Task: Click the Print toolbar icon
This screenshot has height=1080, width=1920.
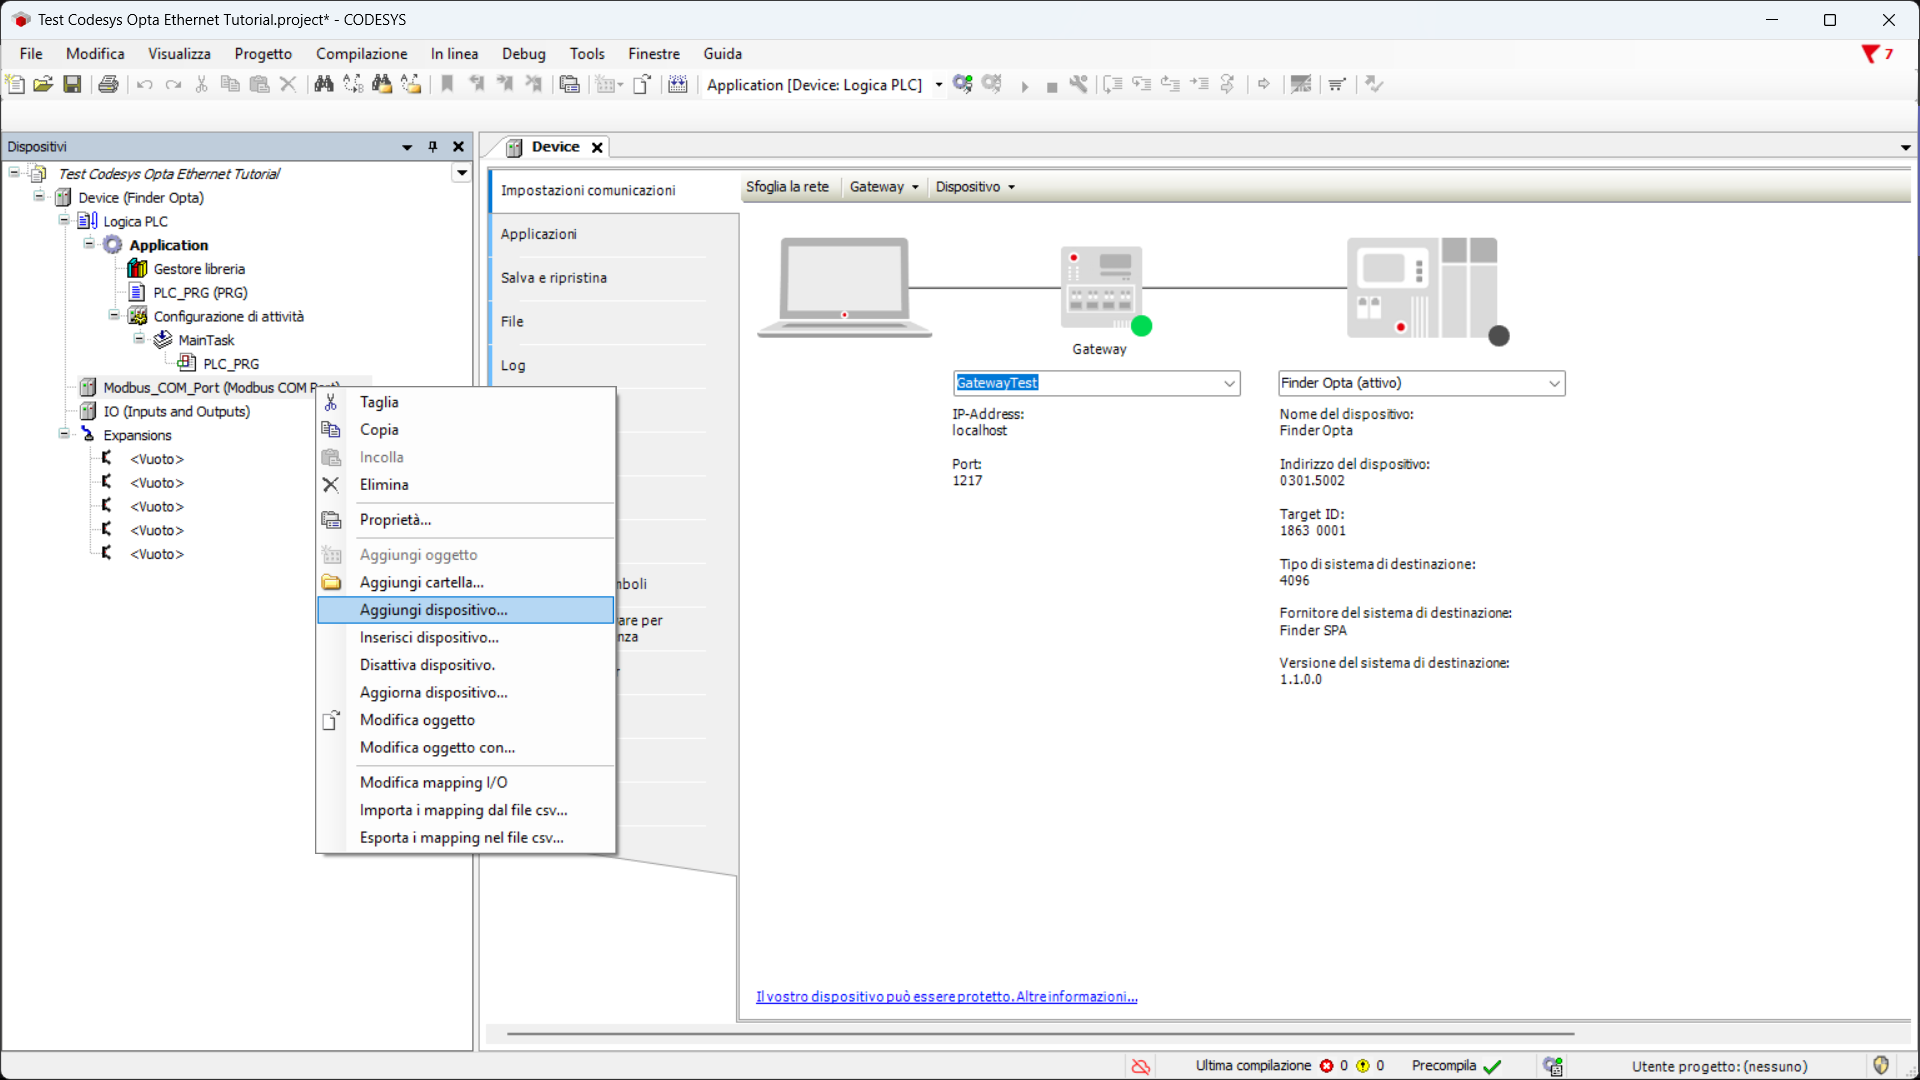Action: tap(108, 84)
